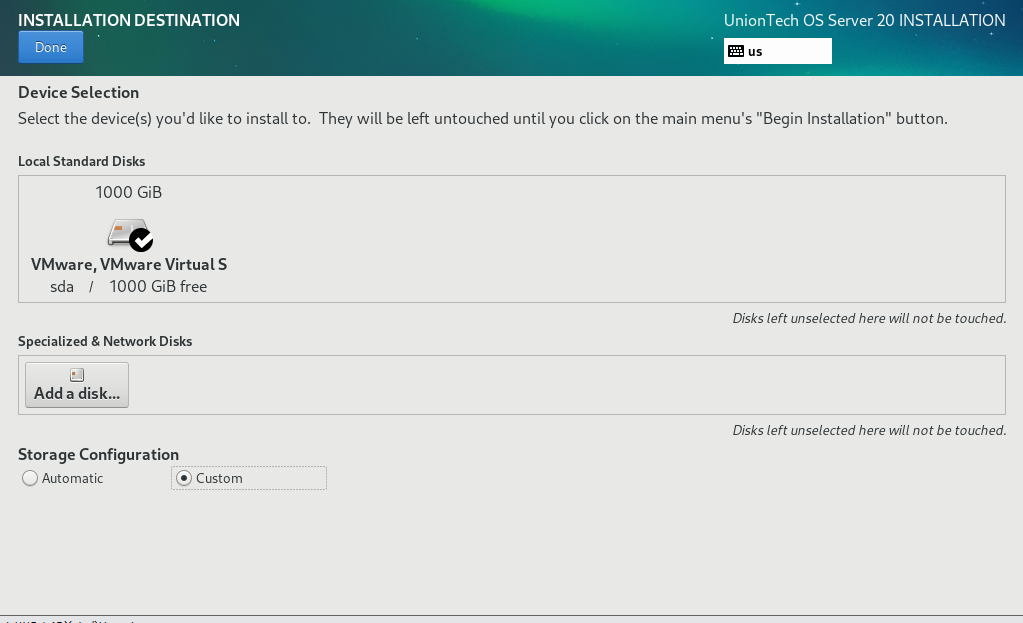The height and width of the screenshot is (623, 1023).
Task: Click the disk icon on Add a disk
Action: pos(77,375)
